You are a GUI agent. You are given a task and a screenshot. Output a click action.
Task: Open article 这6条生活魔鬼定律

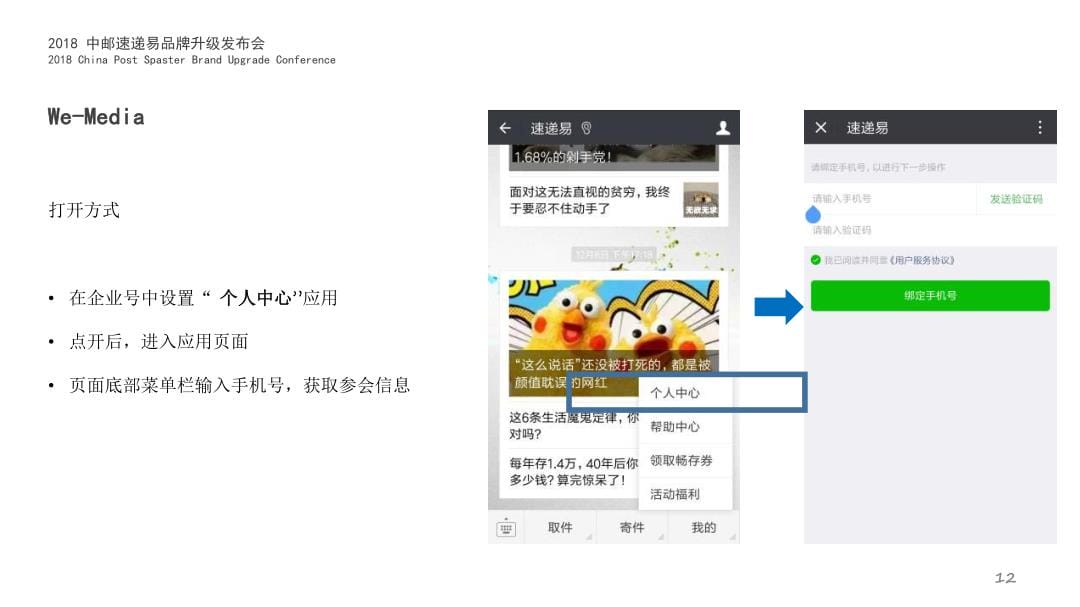[574, 426]
